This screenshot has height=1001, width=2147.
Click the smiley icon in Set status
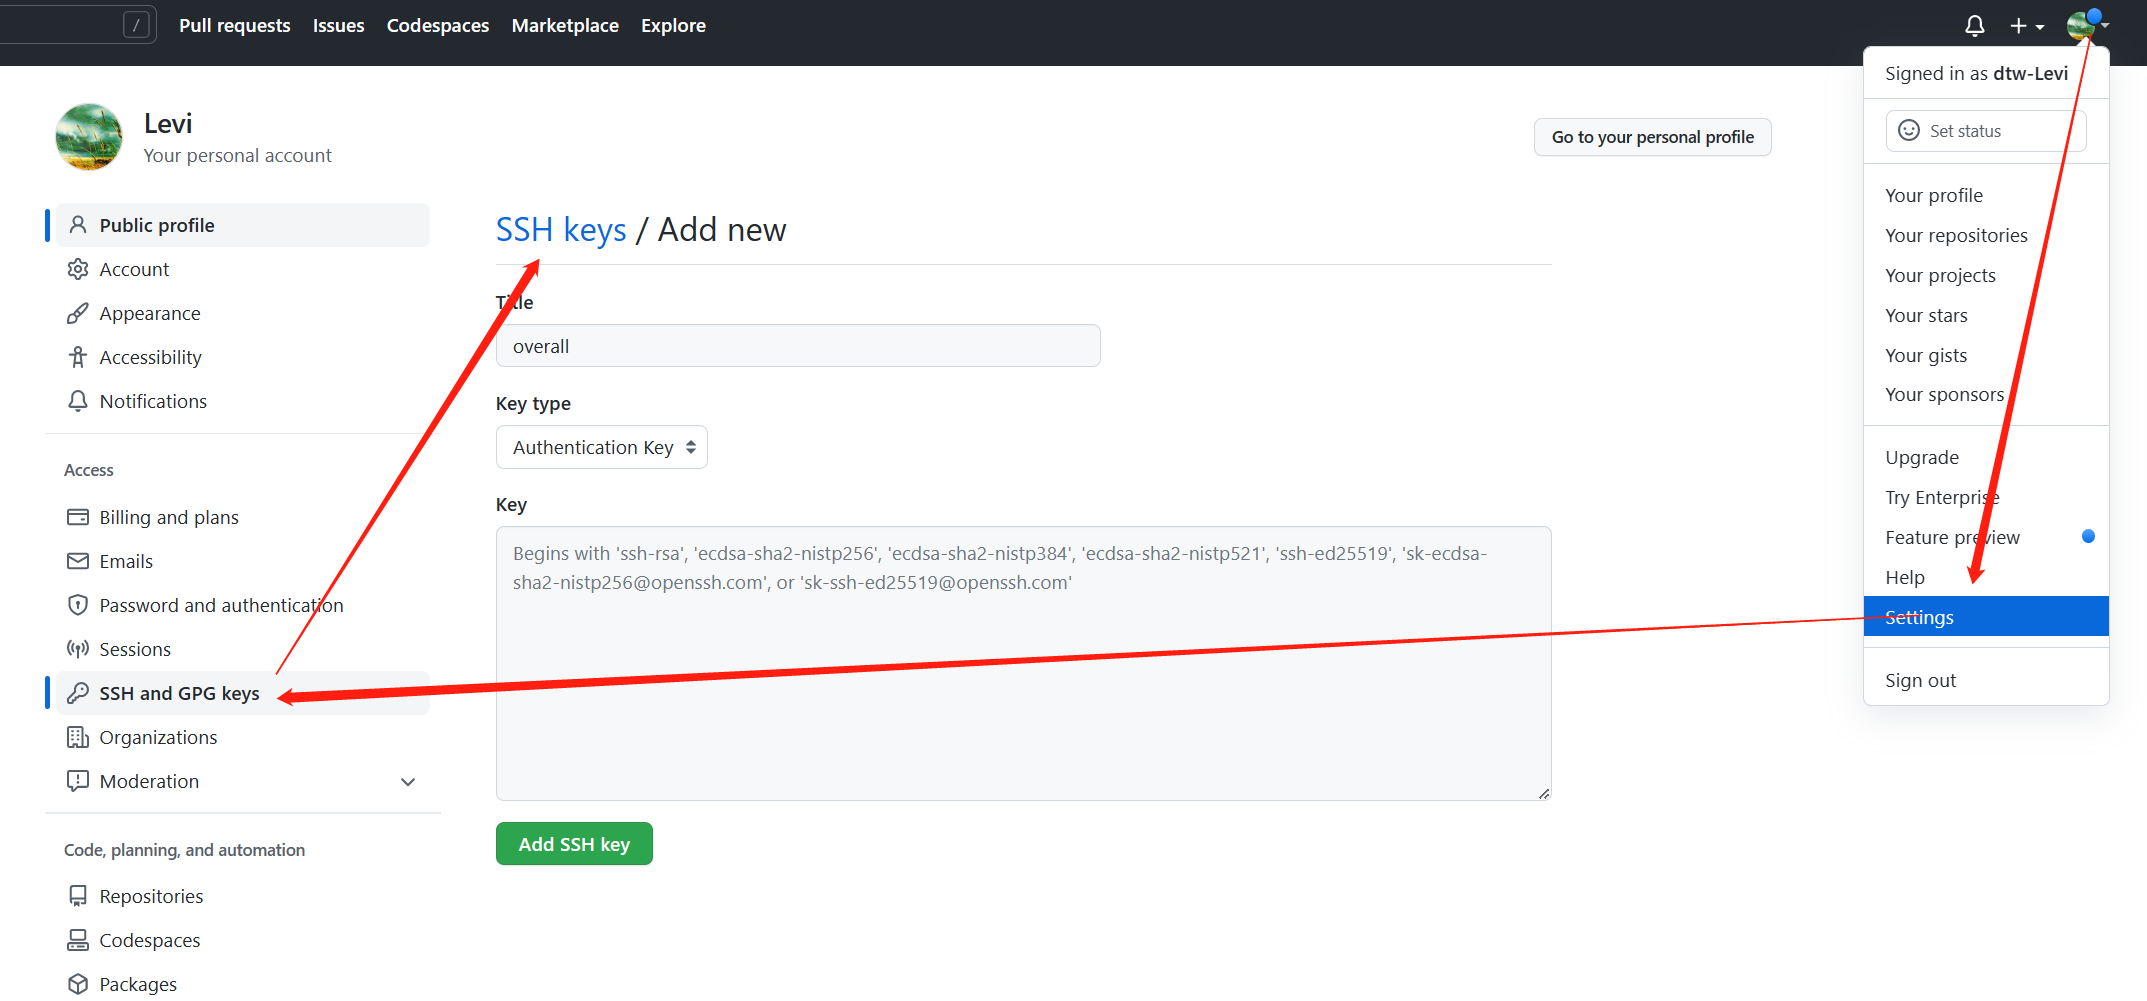(x=1909, y=131)
